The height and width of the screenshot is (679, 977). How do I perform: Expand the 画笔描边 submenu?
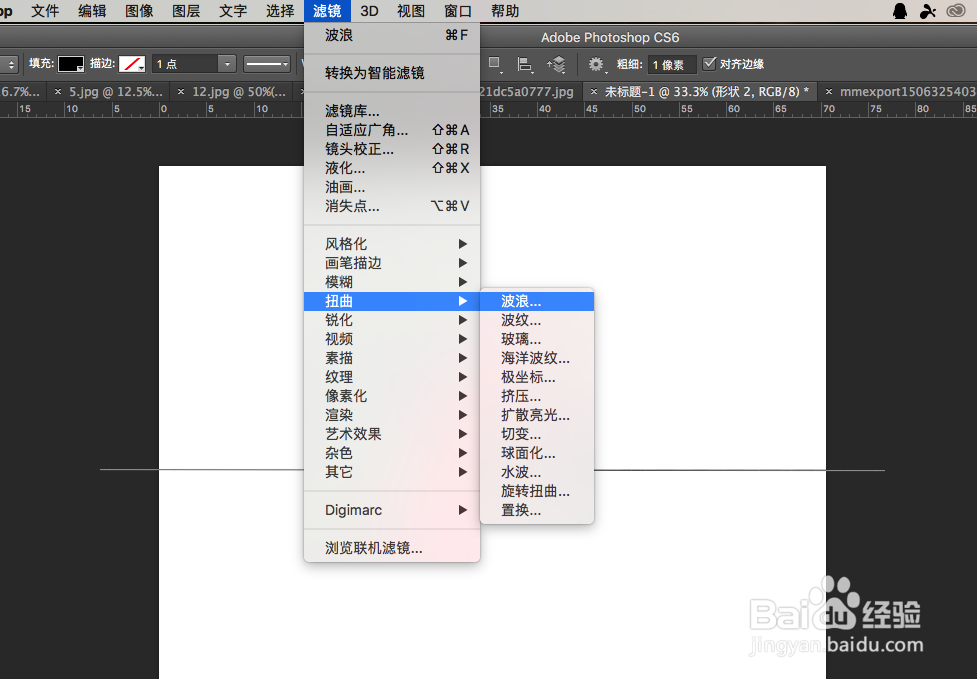click(x=392, y=263)
